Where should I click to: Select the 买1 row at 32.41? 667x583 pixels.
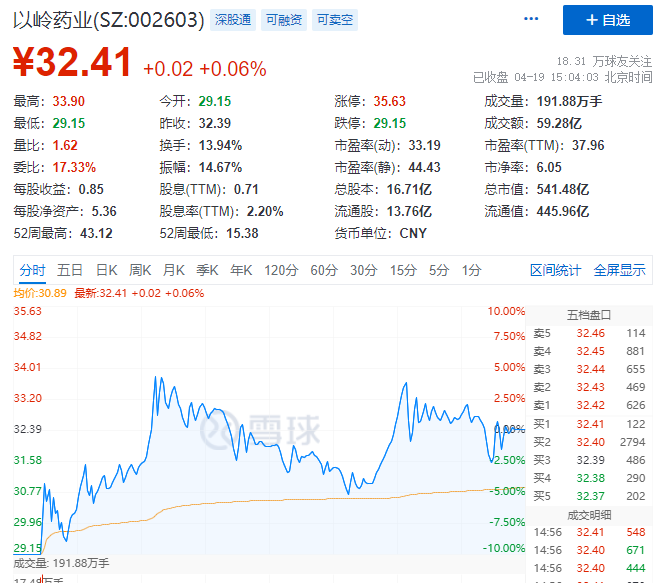[x=589, y=424]
